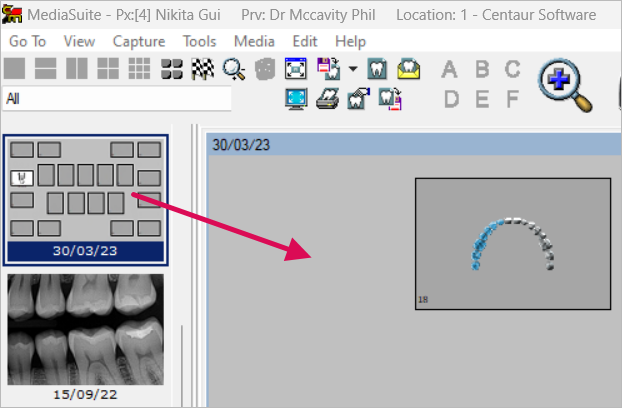Open the 'All' filter box
The width and height of the screenshot is (622, 408).
117,99
